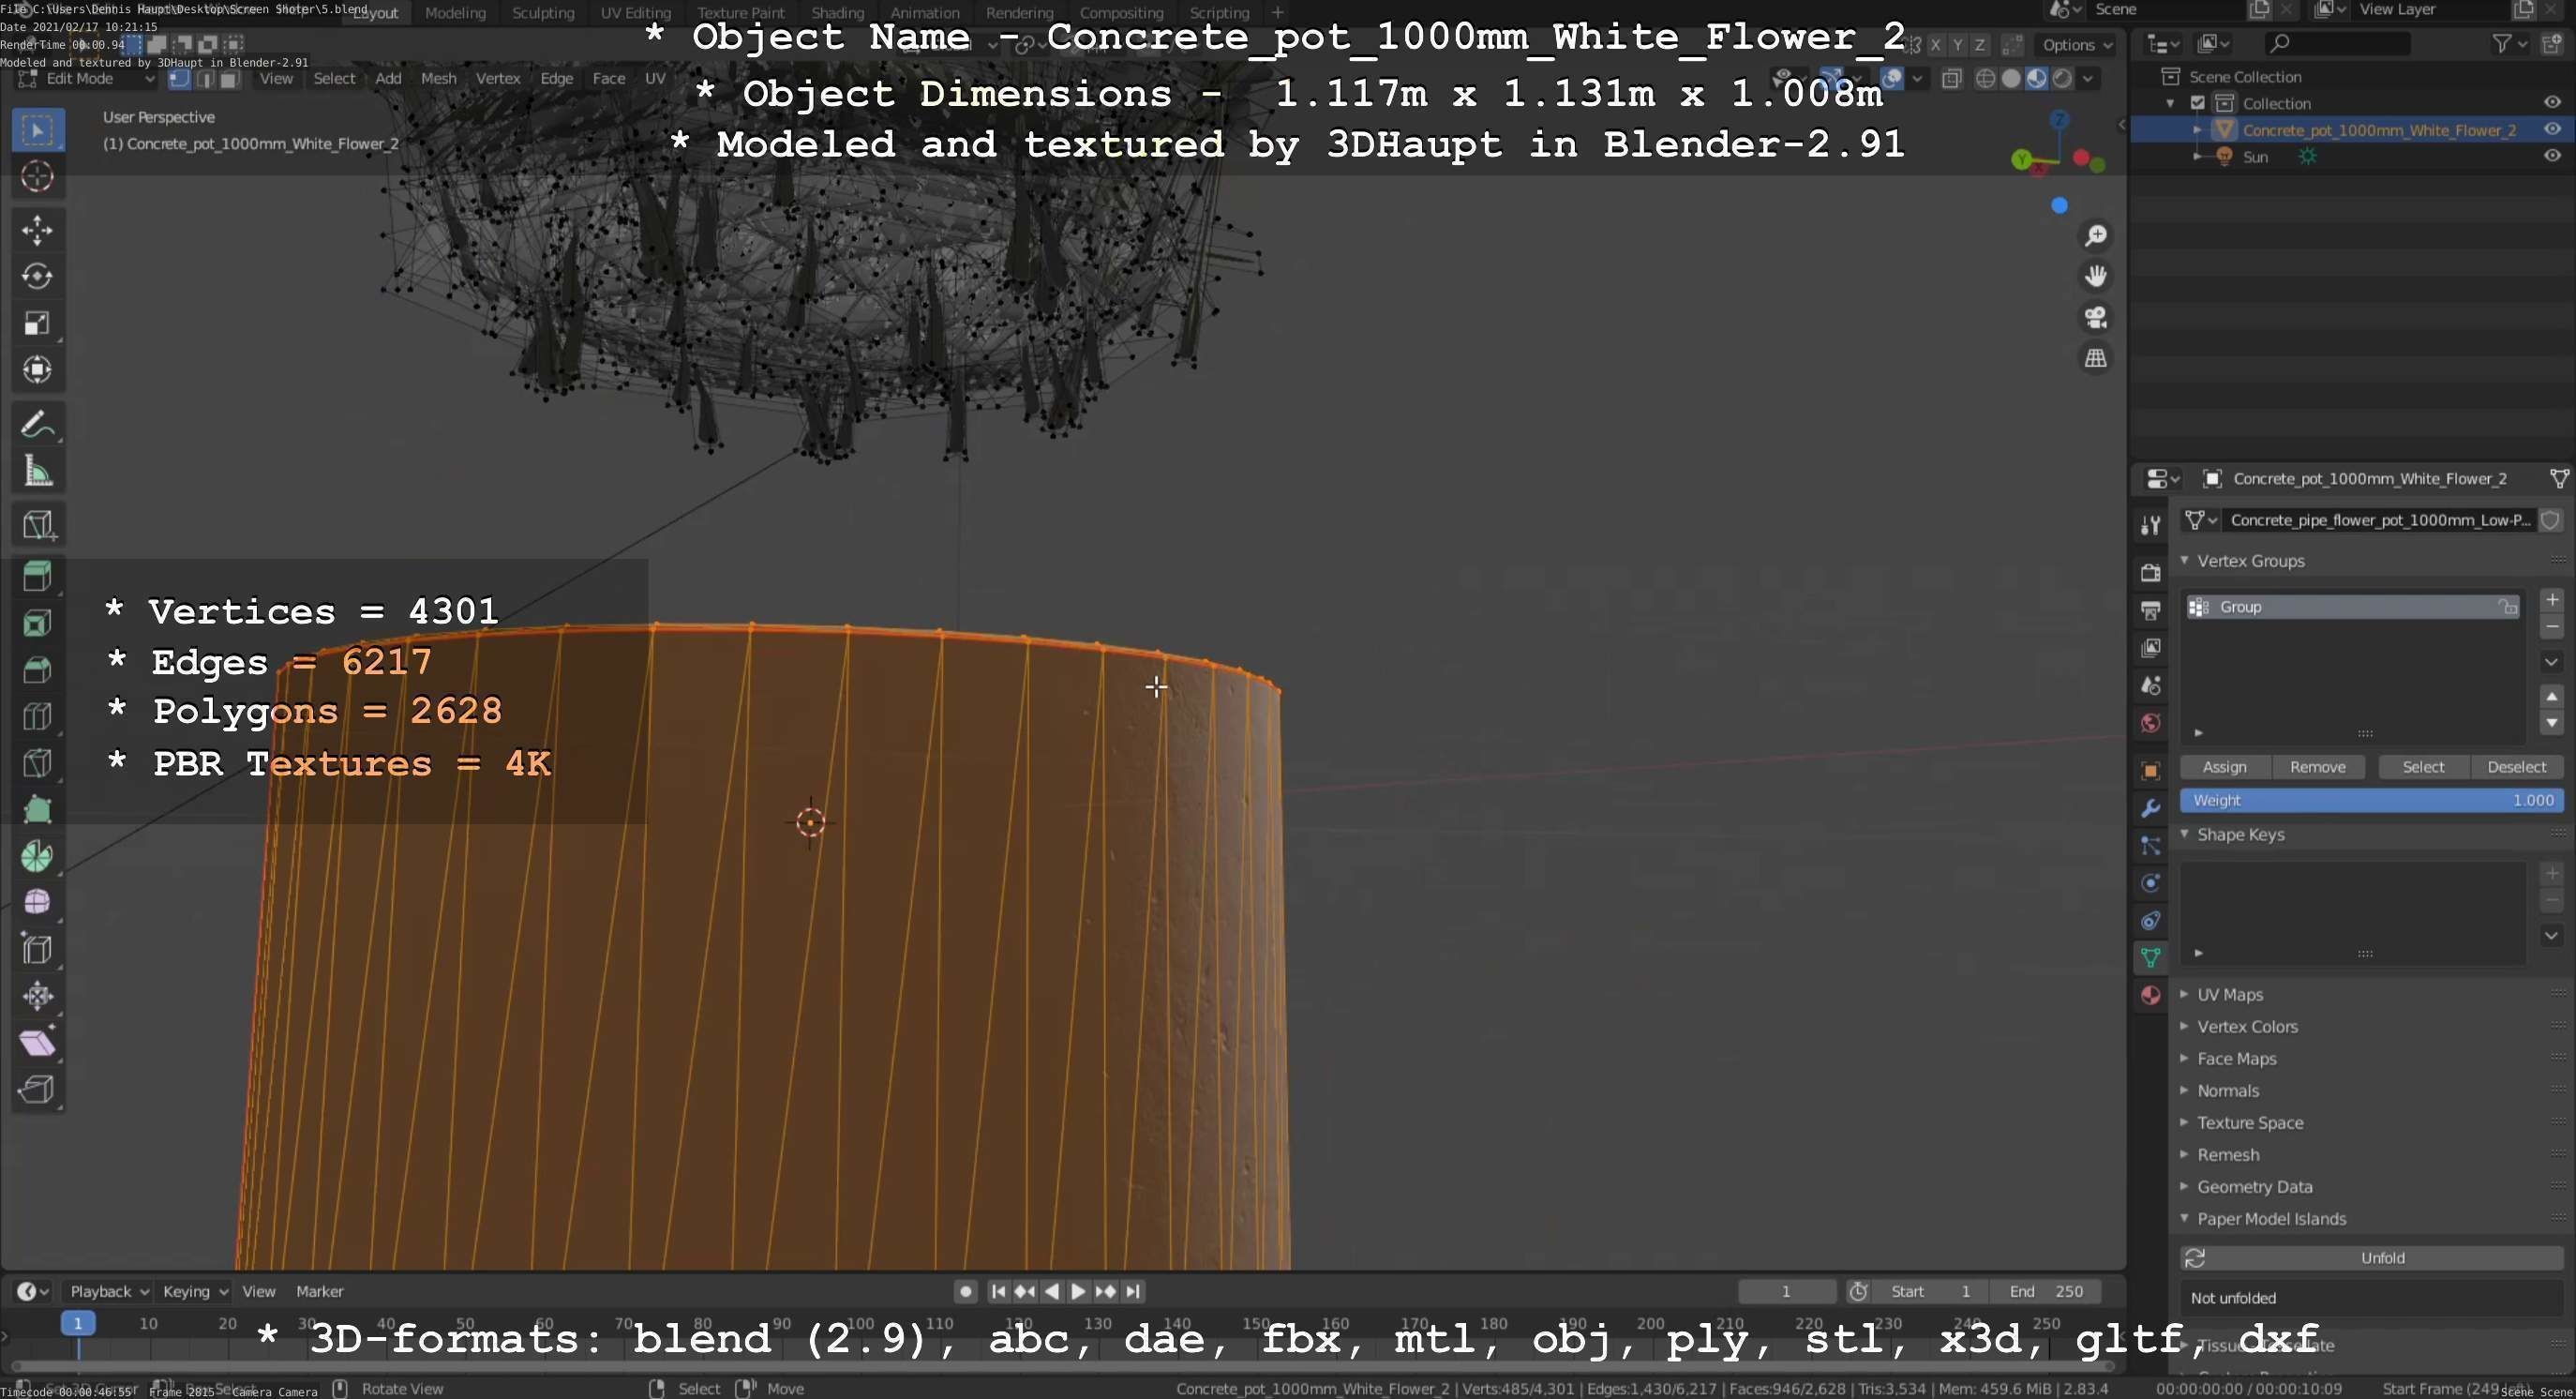2576x1399 pixels.
Task: Select the Rip Region tool
Action: (38, 1088)
